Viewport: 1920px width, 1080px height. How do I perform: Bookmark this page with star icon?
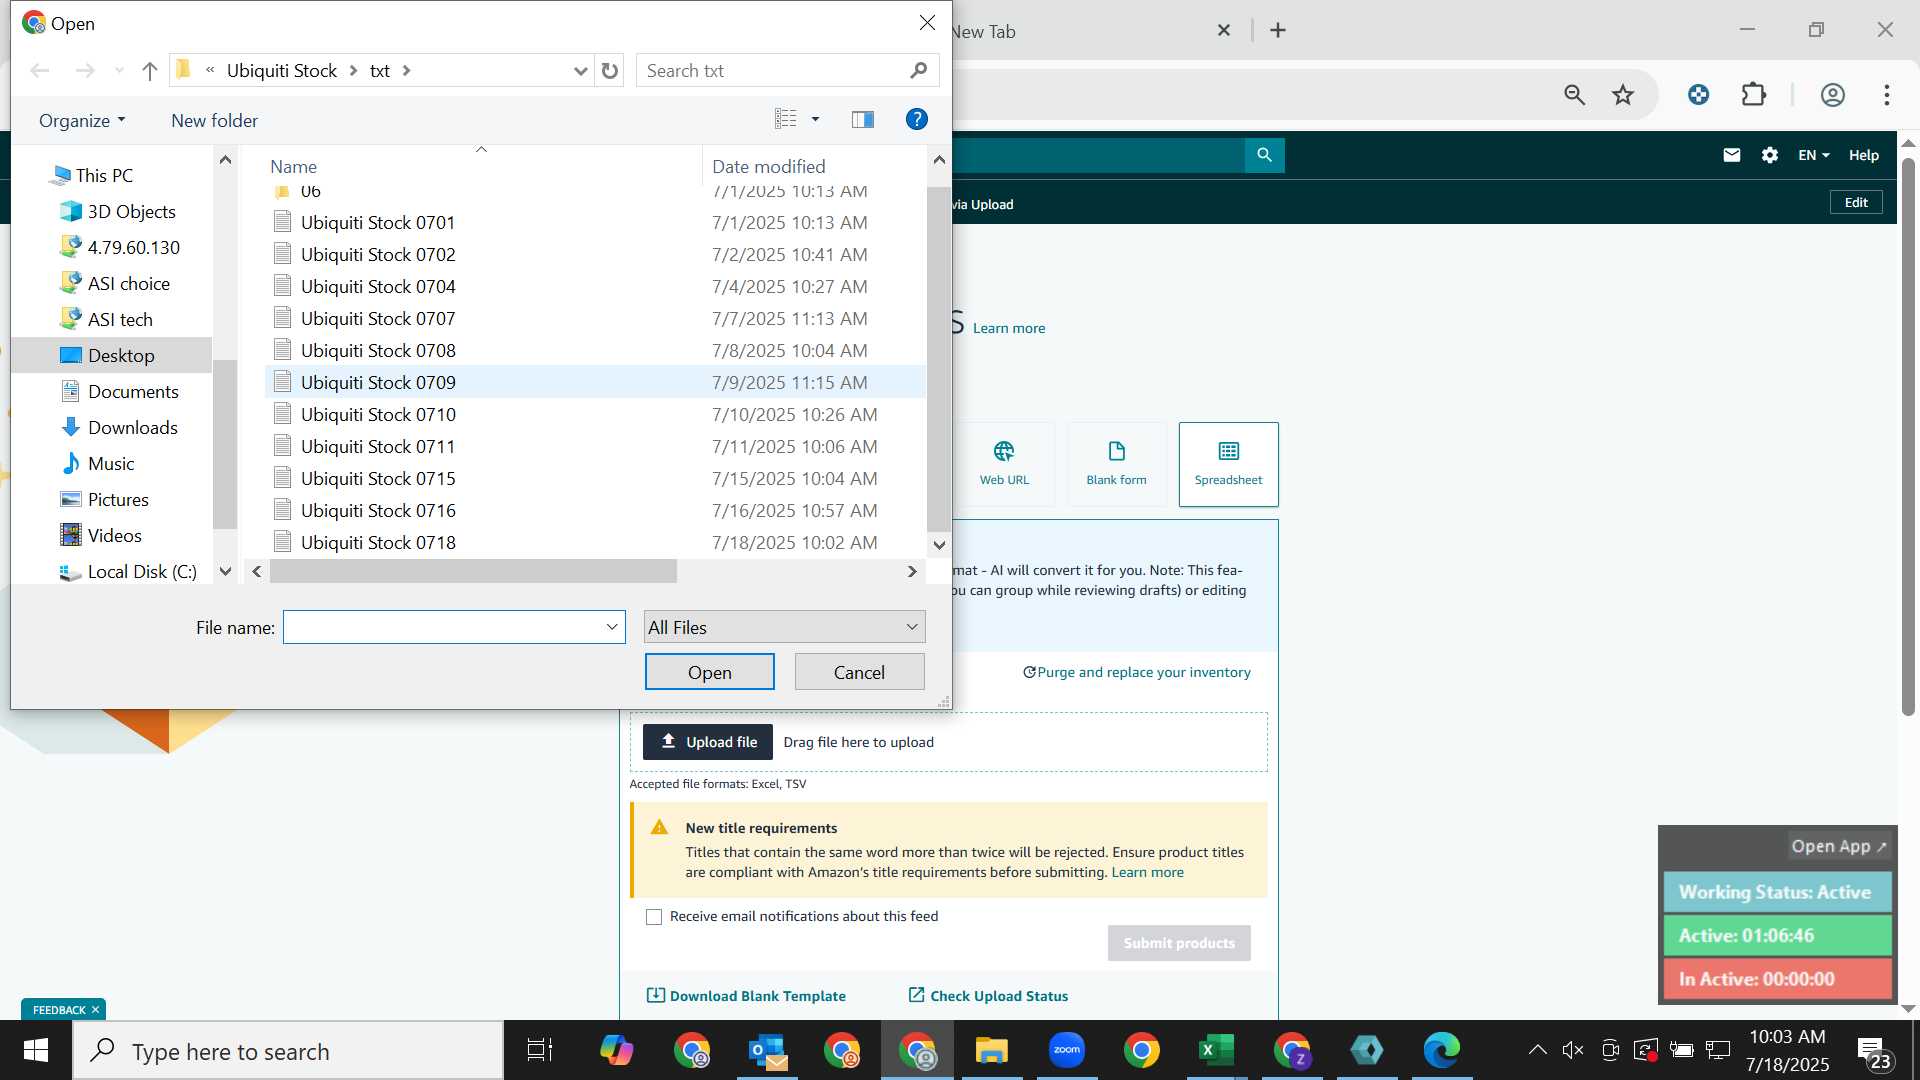(x=1623, y=95)
